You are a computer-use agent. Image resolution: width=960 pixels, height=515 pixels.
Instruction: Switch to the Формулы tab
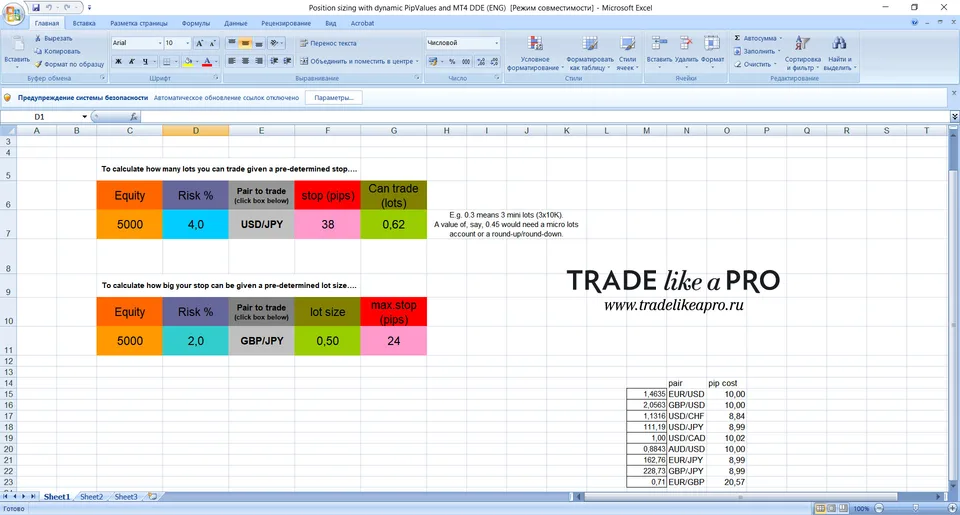click(x=195, y=23)
